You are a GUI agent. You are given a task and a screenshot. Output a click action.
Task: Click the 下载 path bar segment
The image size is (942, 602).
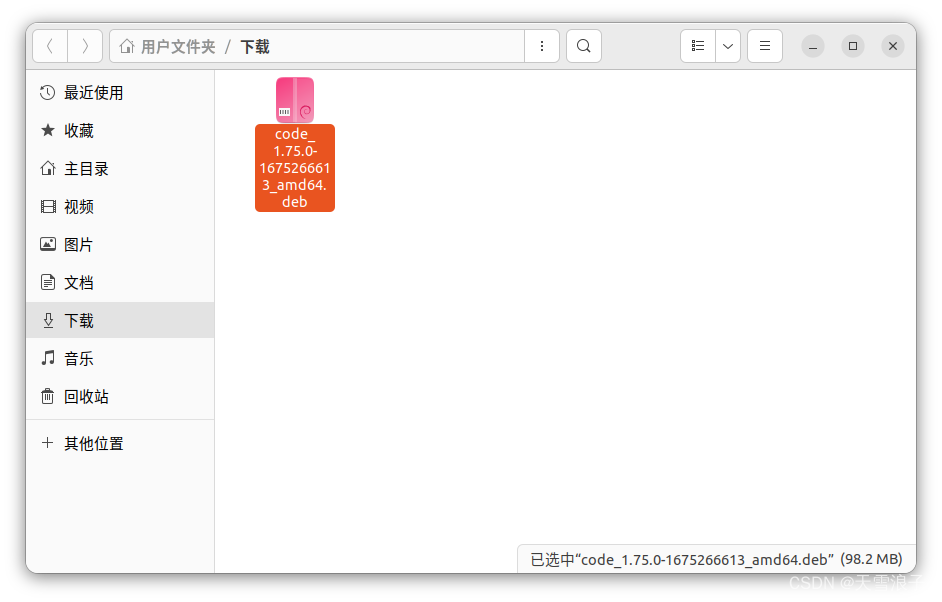click(x=255, y=46)
